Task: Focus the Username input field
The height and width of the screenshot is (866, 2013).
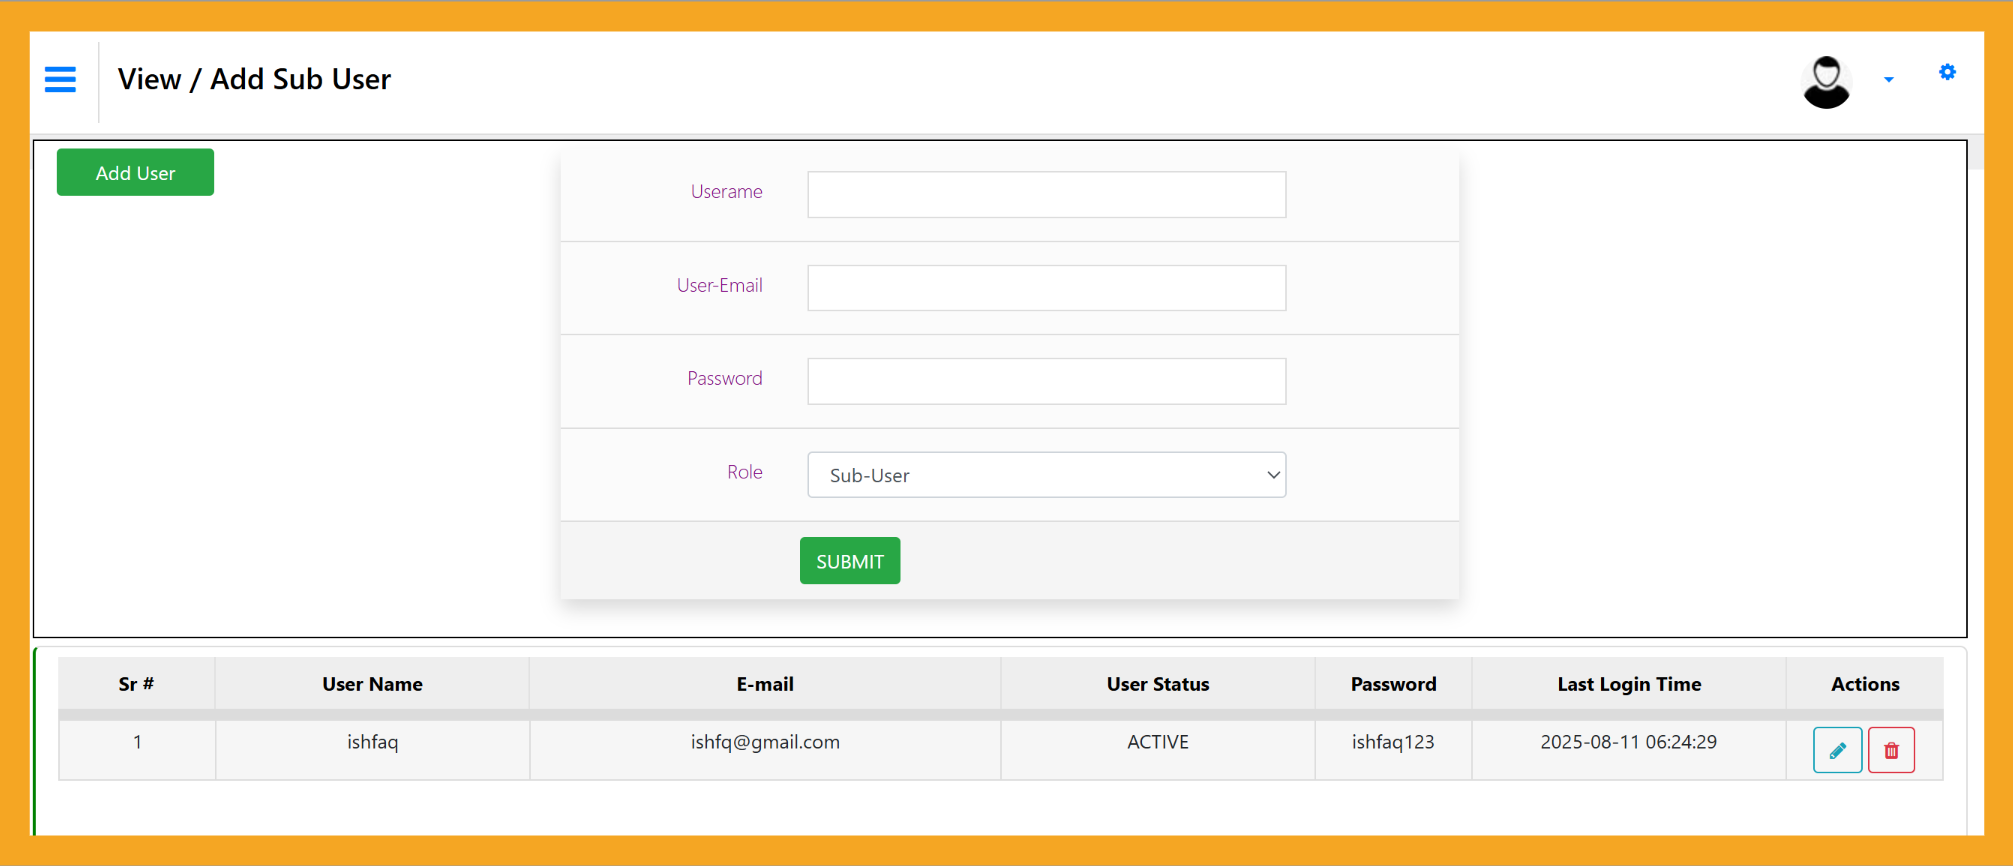Action: coord(1045,194)
